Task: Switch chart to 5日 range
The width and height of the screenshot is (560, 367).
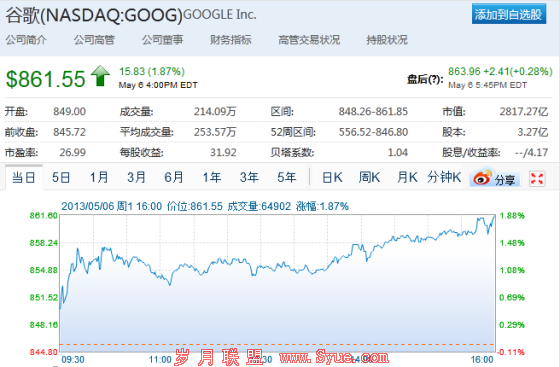Action: 61,177
